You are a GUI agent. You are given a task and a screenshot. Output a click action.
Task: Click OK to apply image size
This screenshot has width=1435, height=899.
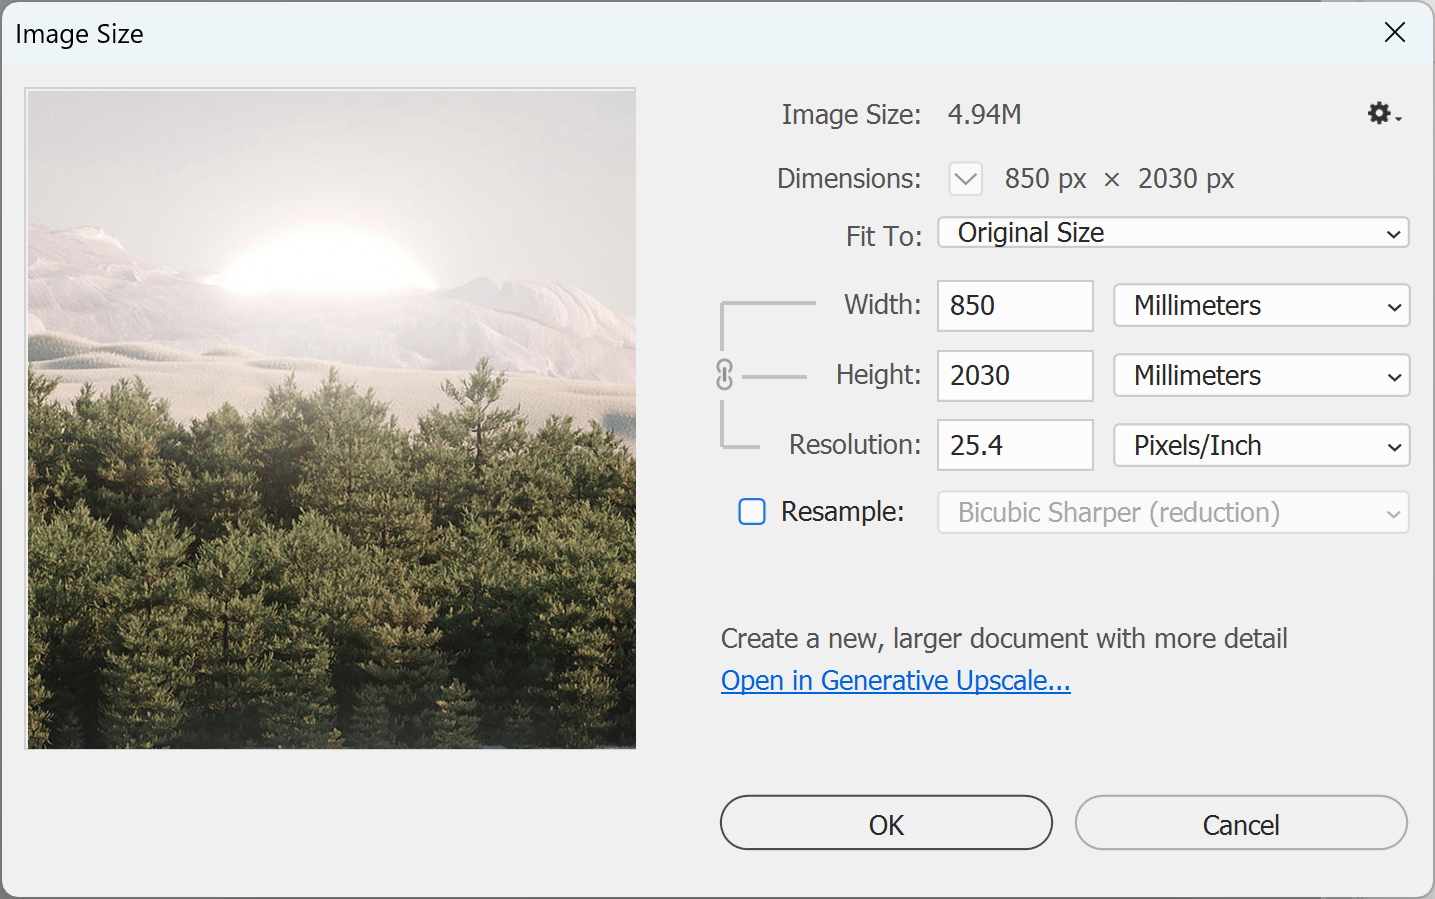pos(886,823)
